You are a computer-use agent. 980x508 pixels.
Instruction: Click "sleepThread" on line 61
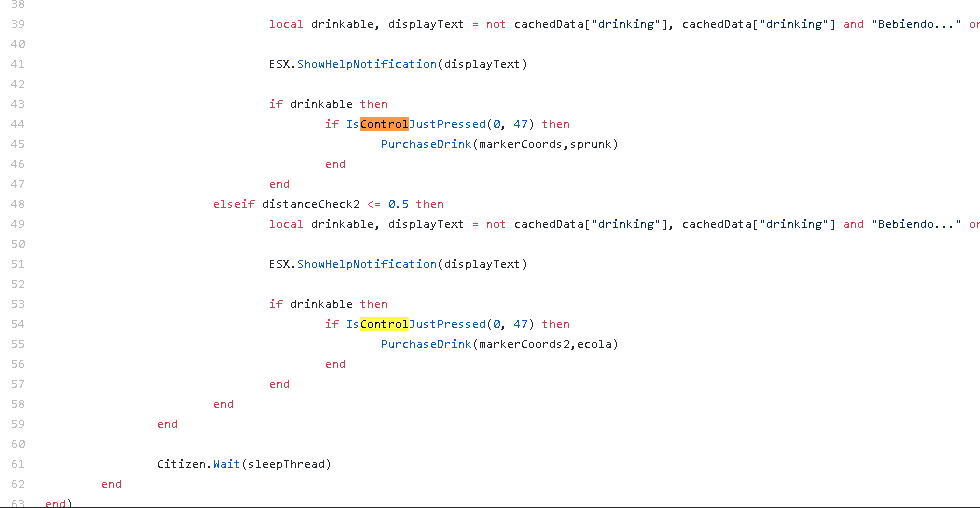[x=286, y=464]
